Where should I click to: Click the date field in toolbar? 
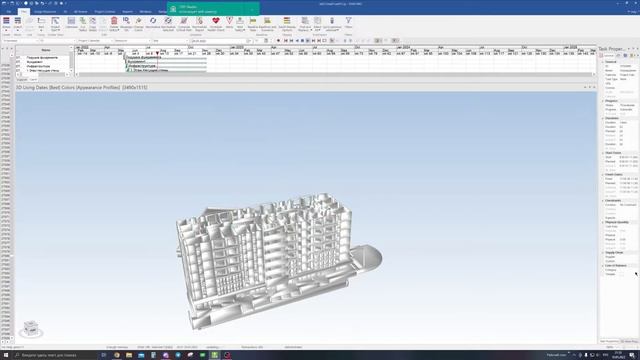(x=221, y=41)
